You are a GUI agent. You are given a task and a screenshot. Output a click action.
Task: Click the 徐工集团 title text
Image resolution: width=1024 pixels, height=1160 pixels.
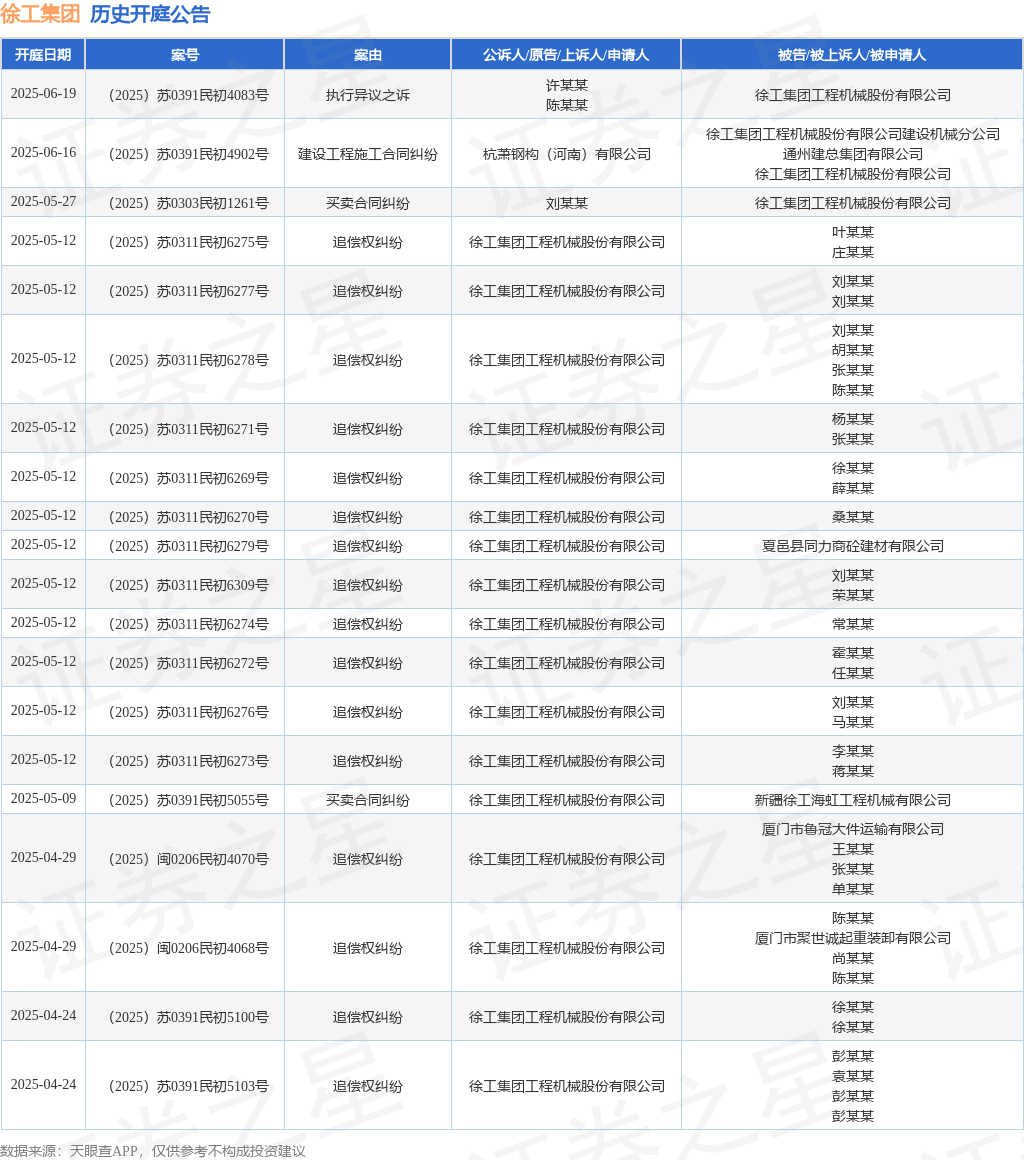pyautogui.click(x=40, y=14)
